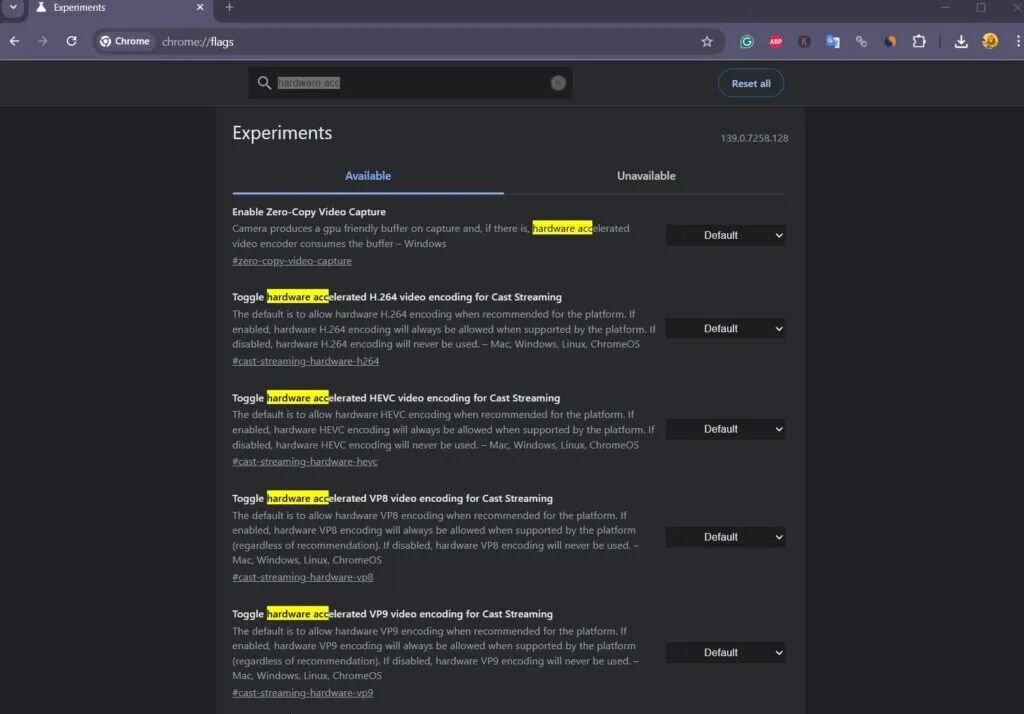Click the version number 139.0.7258.128
This screenshot has width=1024, height=714.
[754, 138]
